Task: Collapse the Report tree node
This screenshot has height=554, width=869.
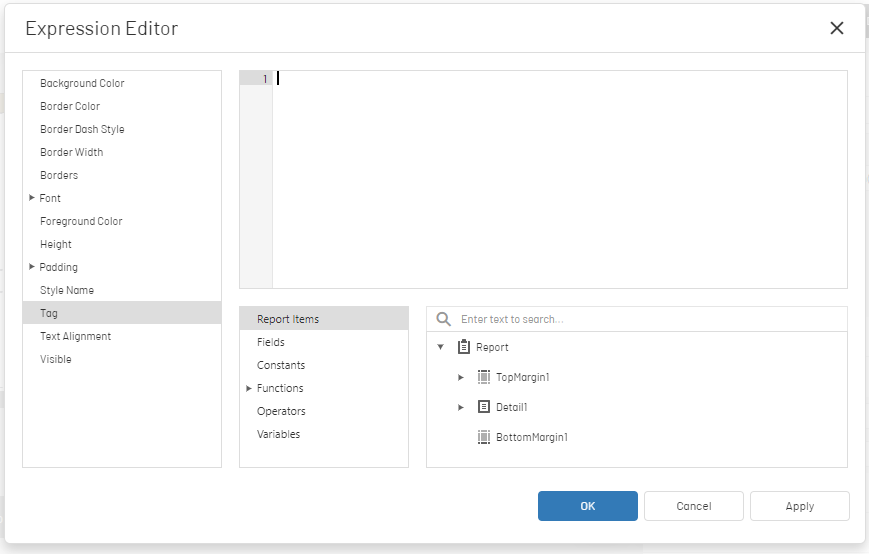Action: (441, 347)
